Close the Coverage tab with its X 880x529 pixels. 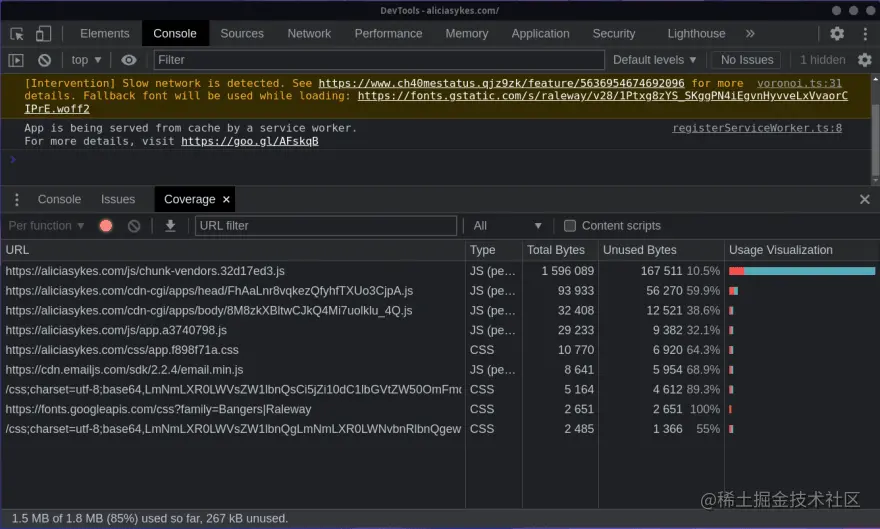(x=226, y=199)
